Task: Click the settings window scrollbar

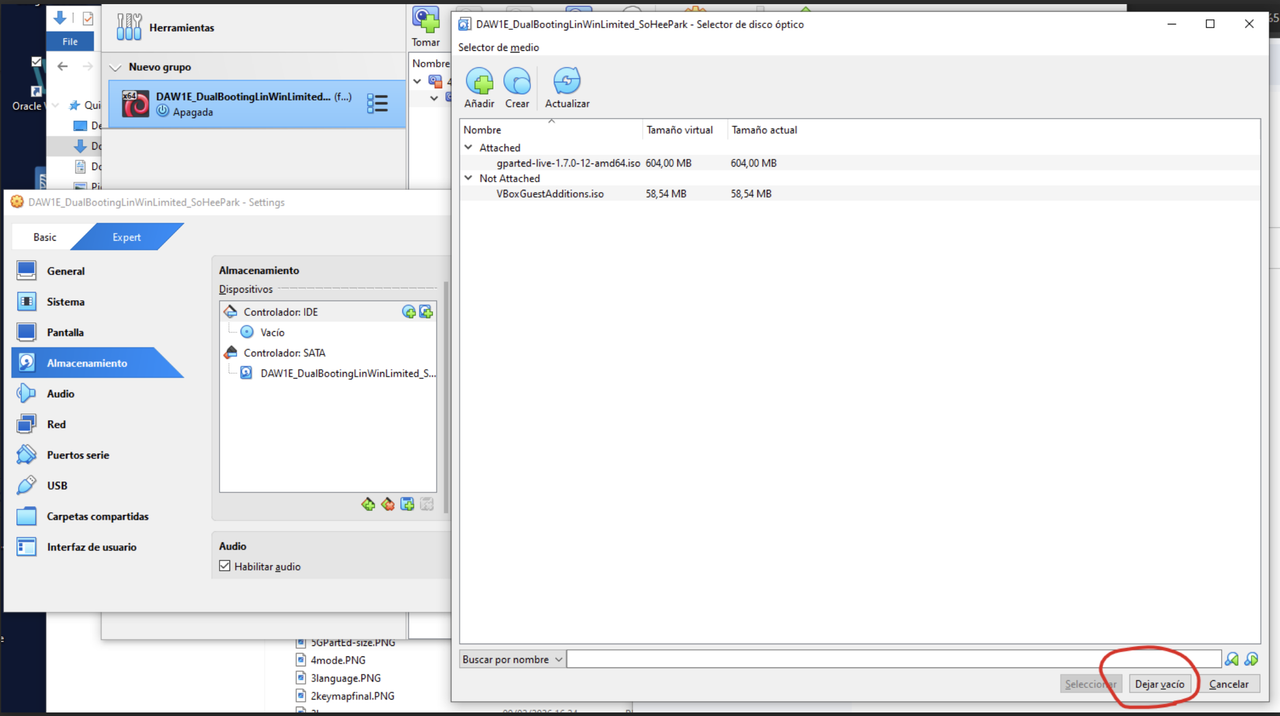Action: 446,396
